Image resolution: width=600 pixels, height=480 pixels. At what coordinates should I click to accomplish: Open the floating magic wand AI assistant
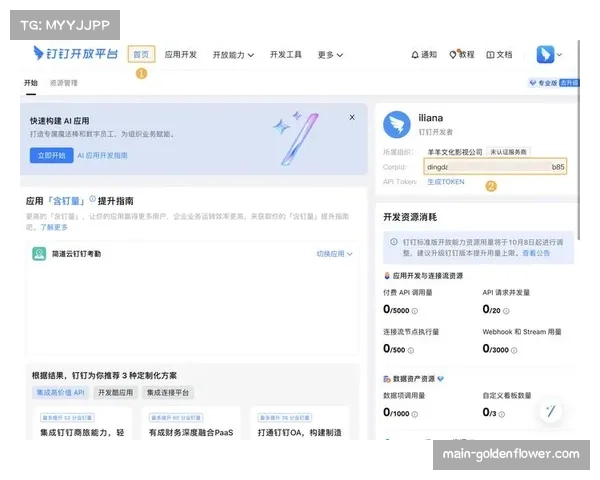tap(551, 411)
